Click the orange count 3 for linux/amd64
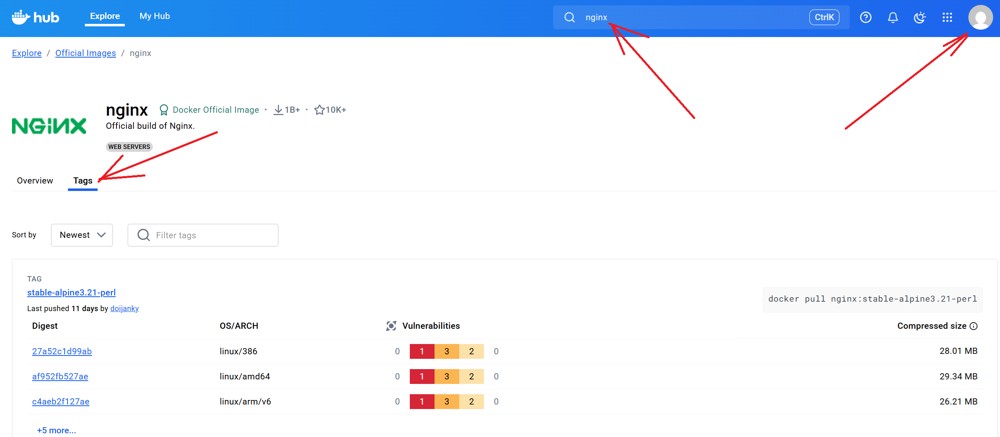The width and height of the screenshot is (1000, 437). [x=447, y=376]
